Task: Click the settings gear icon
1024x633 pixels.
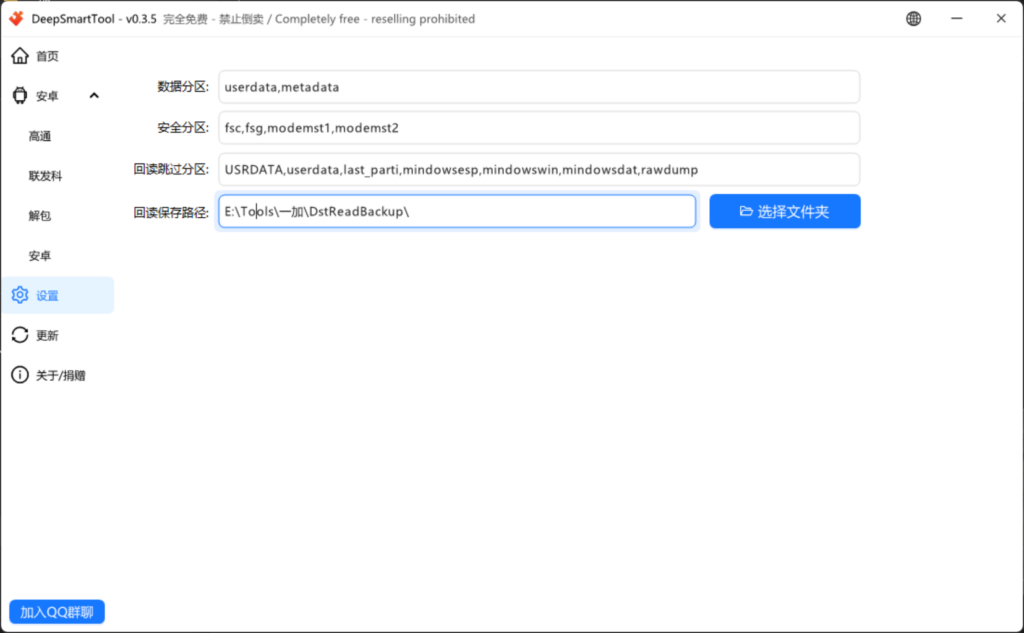Action: click(19, 295)
